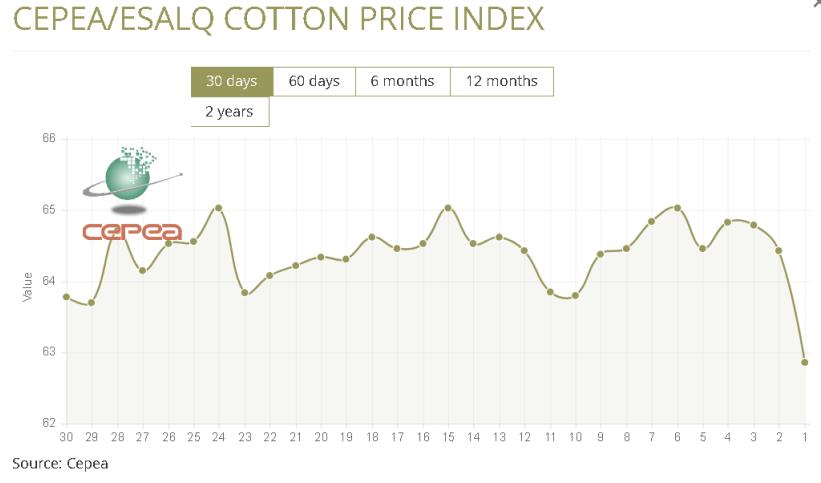Select the lowest data point on day 1
Viewport: 821px width, 483px height.
click(805, 362)
